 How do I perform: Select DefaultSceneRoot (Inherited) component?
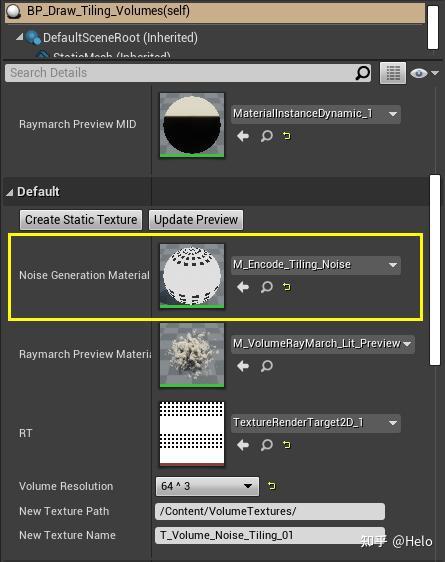coord(120,38)
